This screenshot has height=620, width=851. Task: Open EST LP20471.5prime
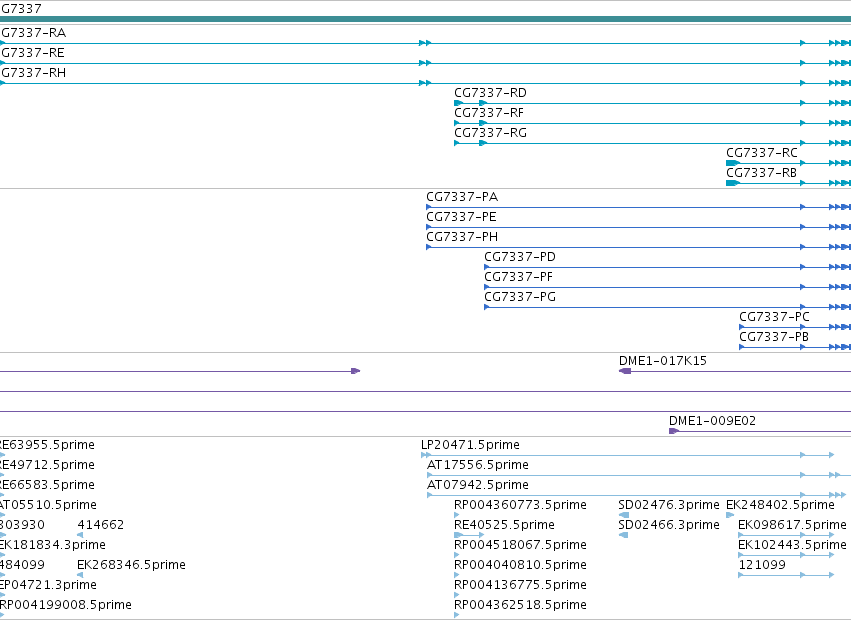click(470, 445)
